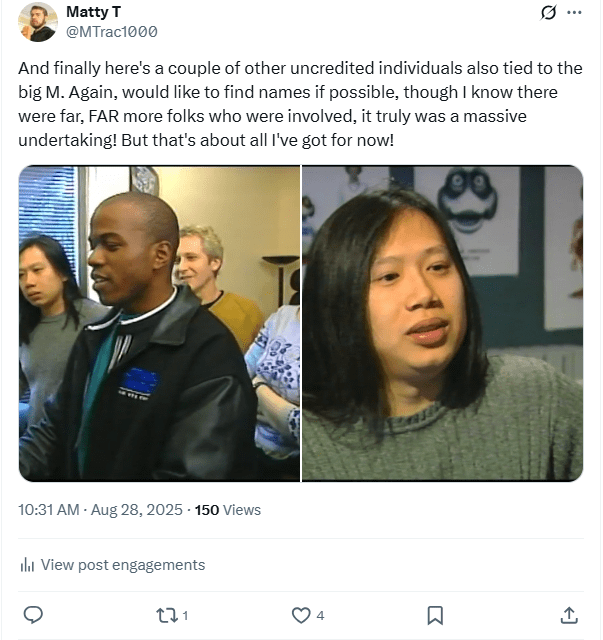Like the post with heart icon
The image size is (603, 640).
301,616
